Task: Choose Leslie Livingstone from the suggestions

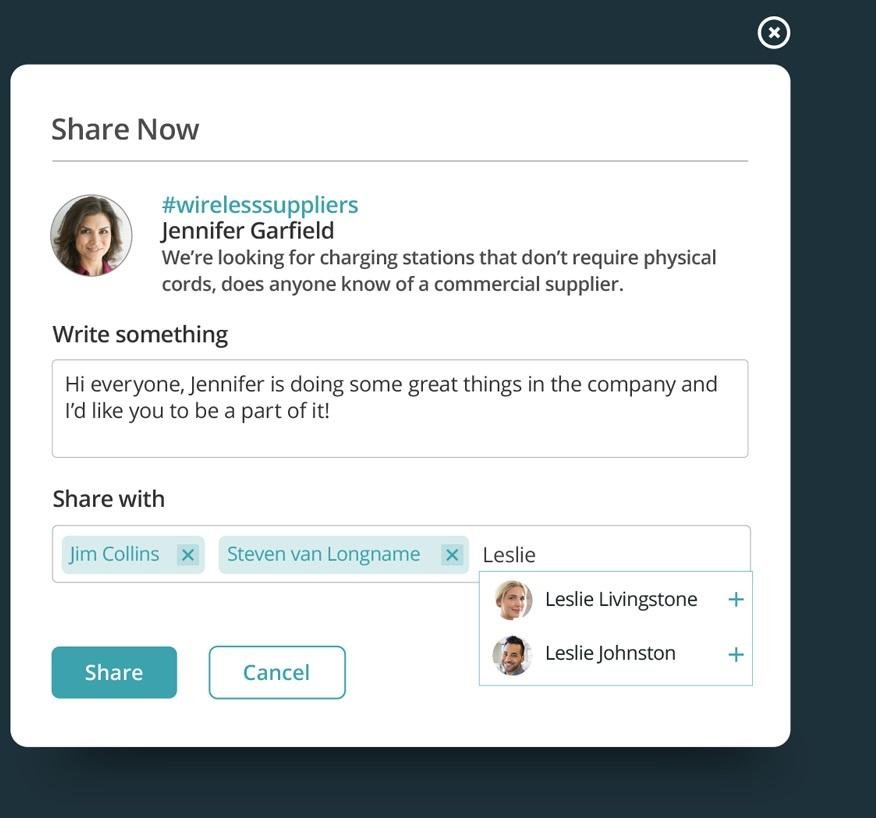Action: pyautogui.click(x=621, y=600)
